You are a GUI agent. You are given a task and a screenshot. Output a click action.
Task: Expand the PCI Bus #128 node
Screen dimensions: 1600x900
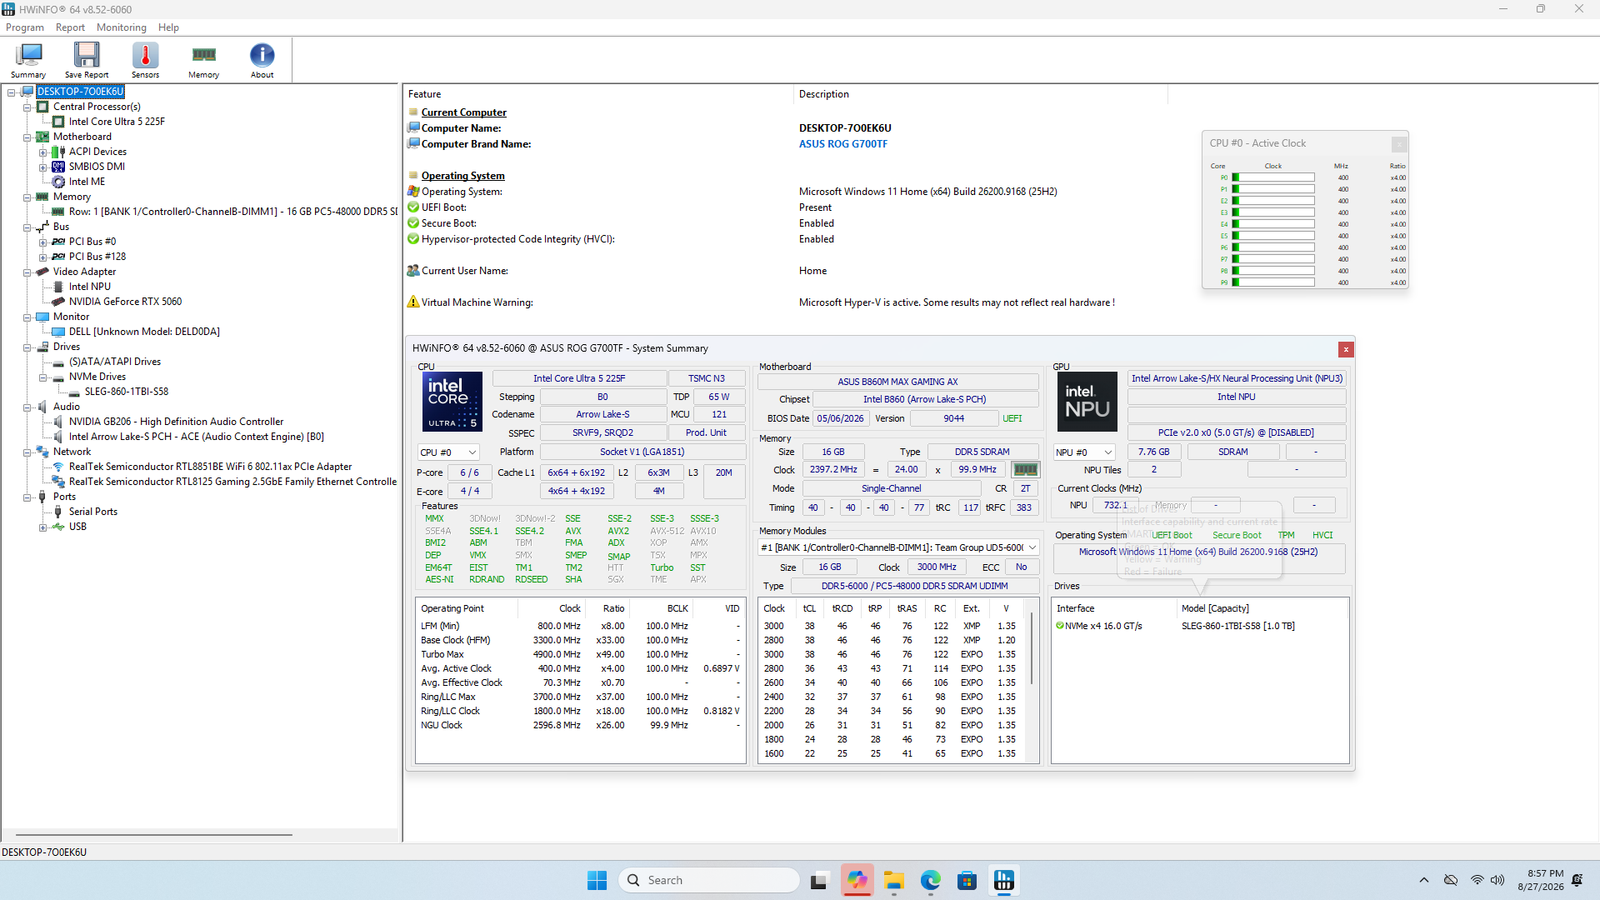point(43,257)
